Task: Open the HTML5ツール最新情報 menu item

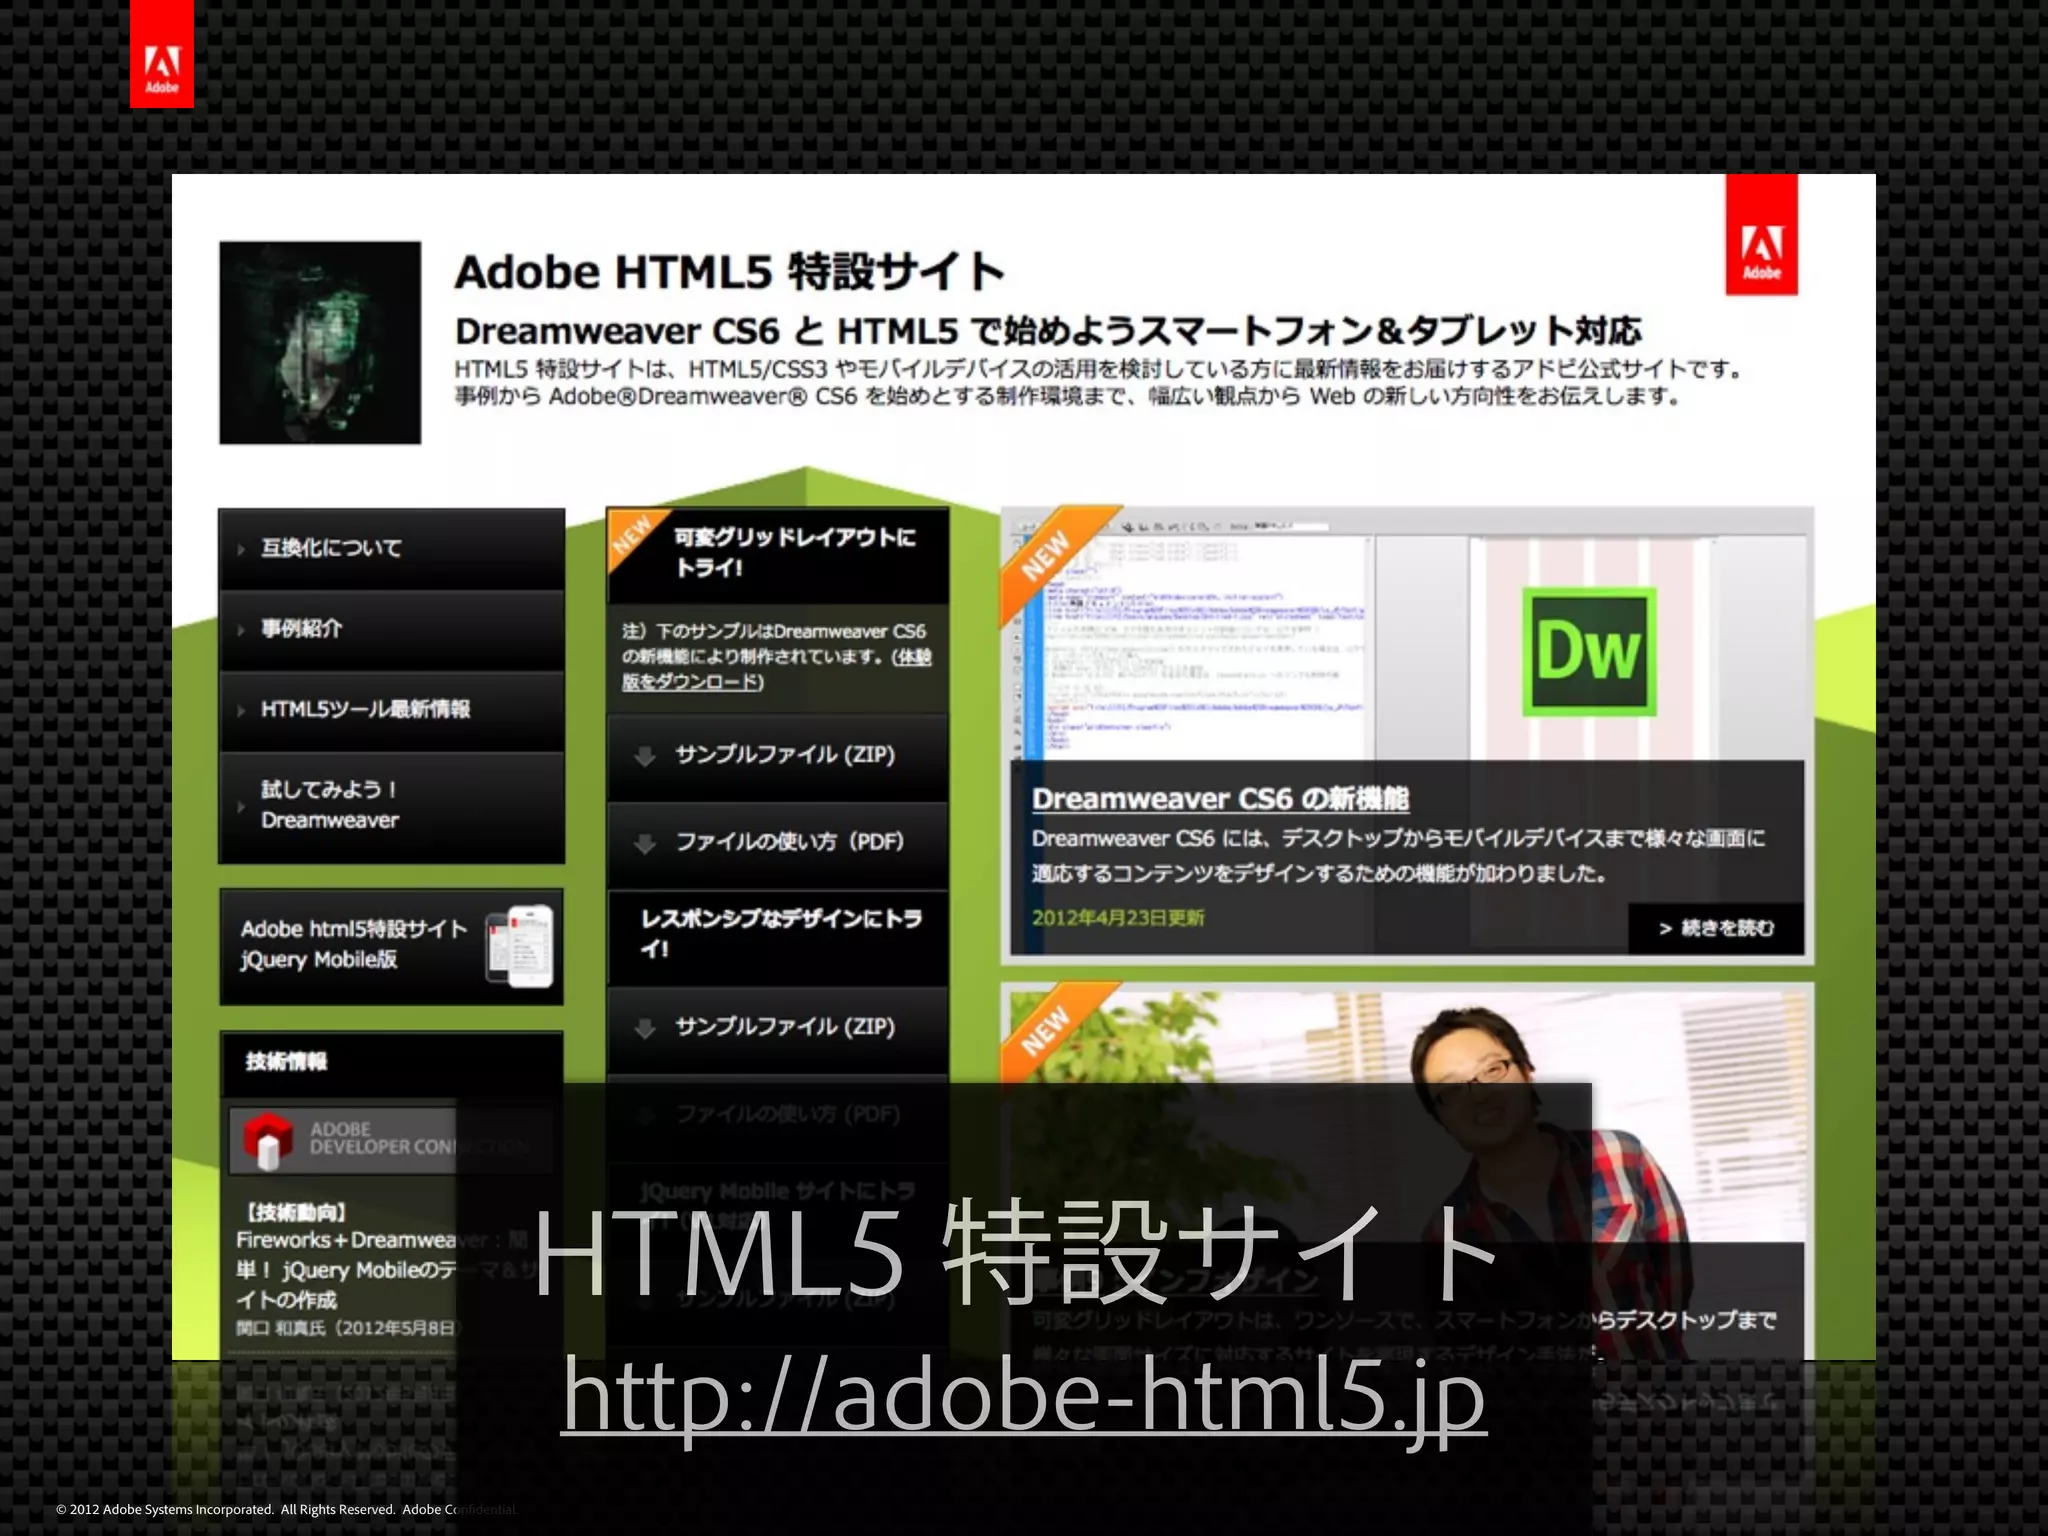Action: click(x=391, y=710)
